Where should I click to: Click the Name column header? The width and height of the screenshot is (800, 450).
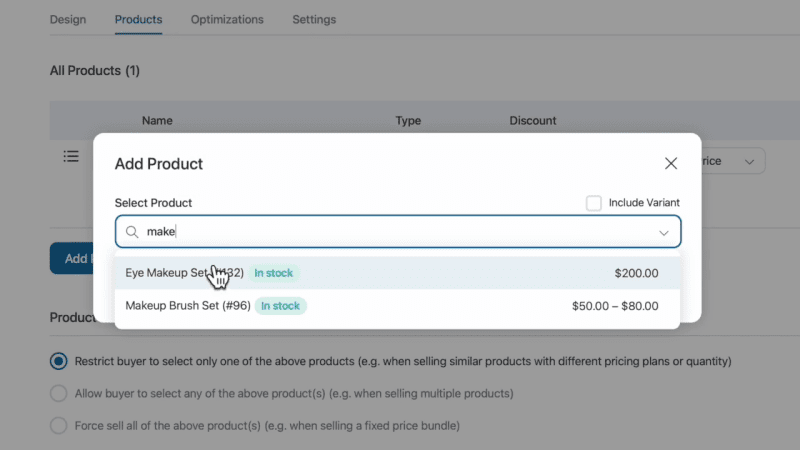[157, 120]
